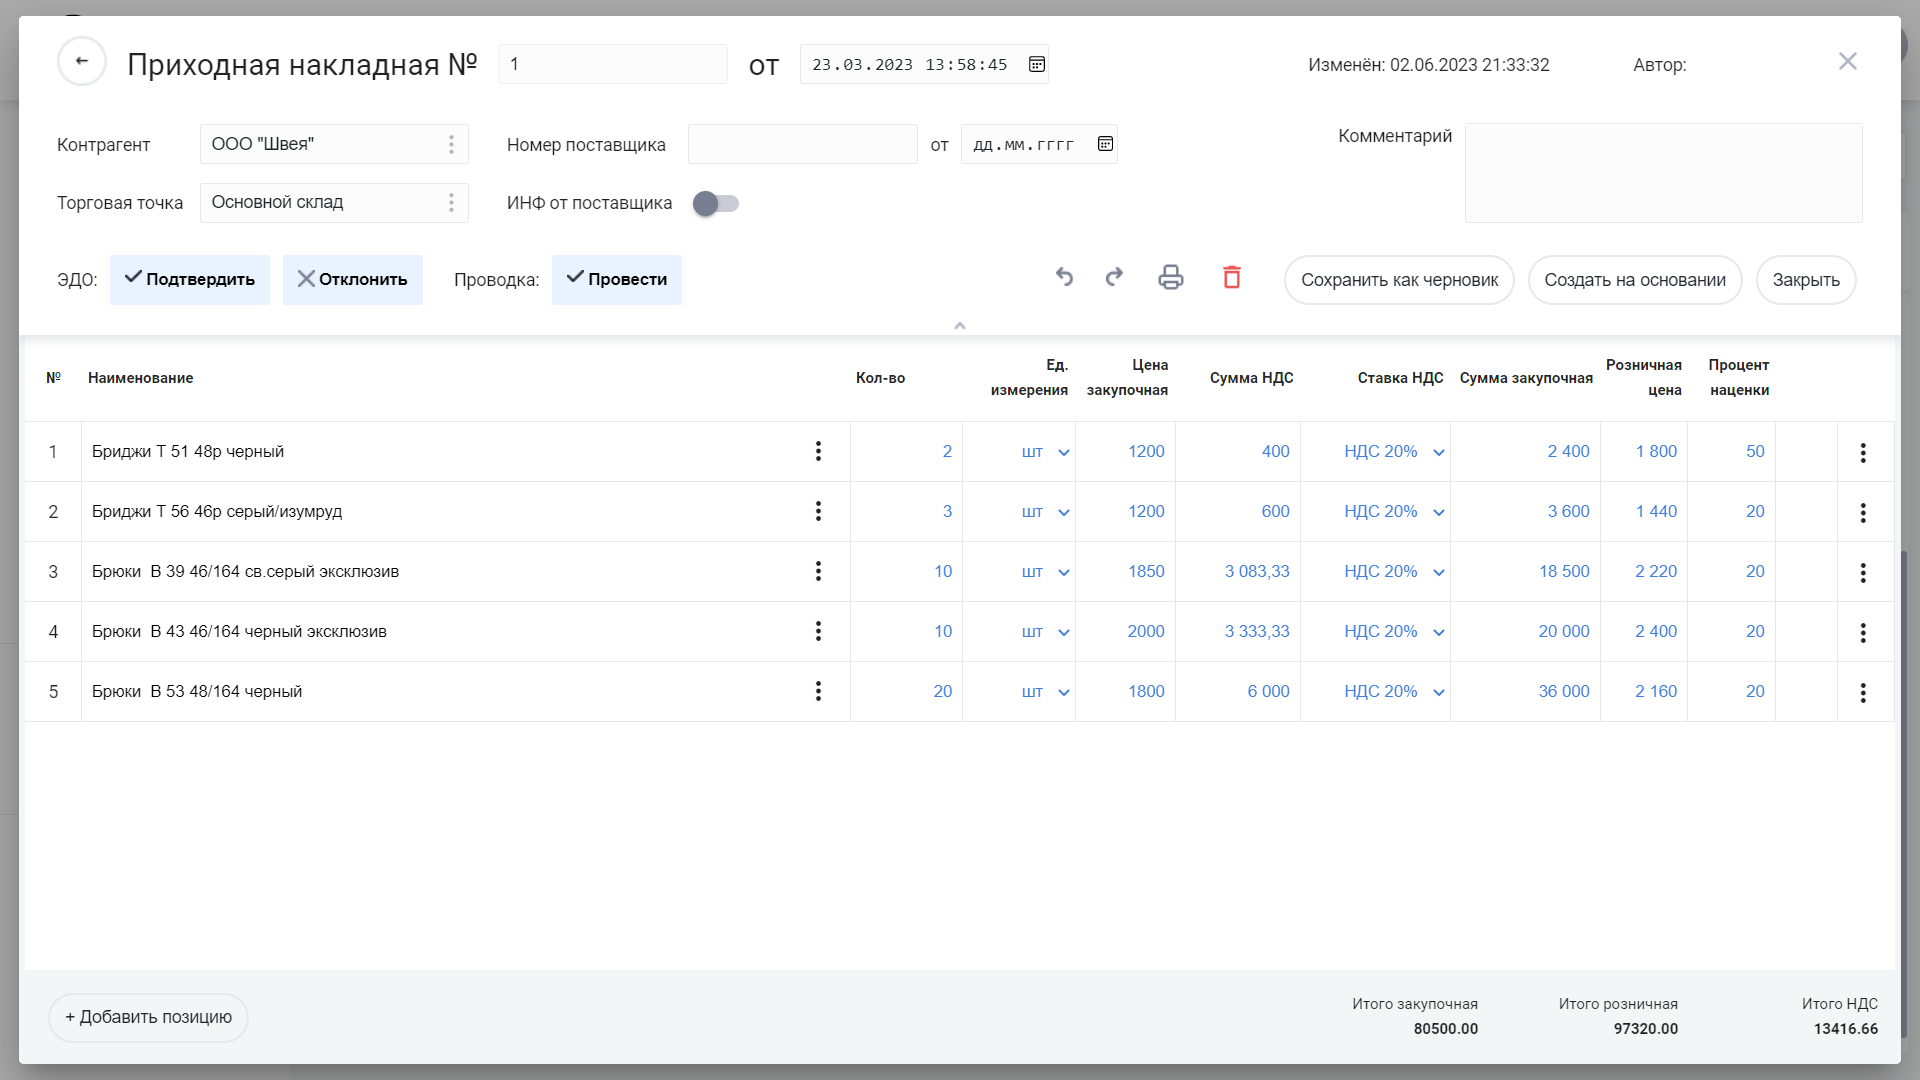Click the Комментарий text area
This screenshot has width=1920, height=1080.
tap(1663, 173)
